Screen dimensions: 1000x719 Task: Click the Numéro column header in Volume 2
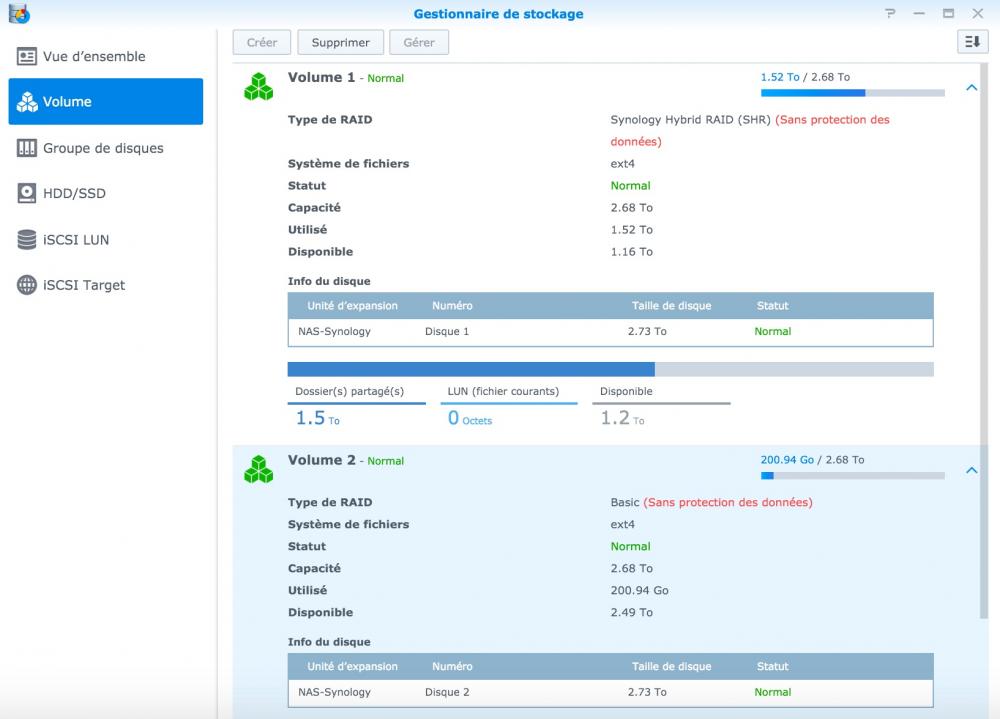(x=452, y=666)
